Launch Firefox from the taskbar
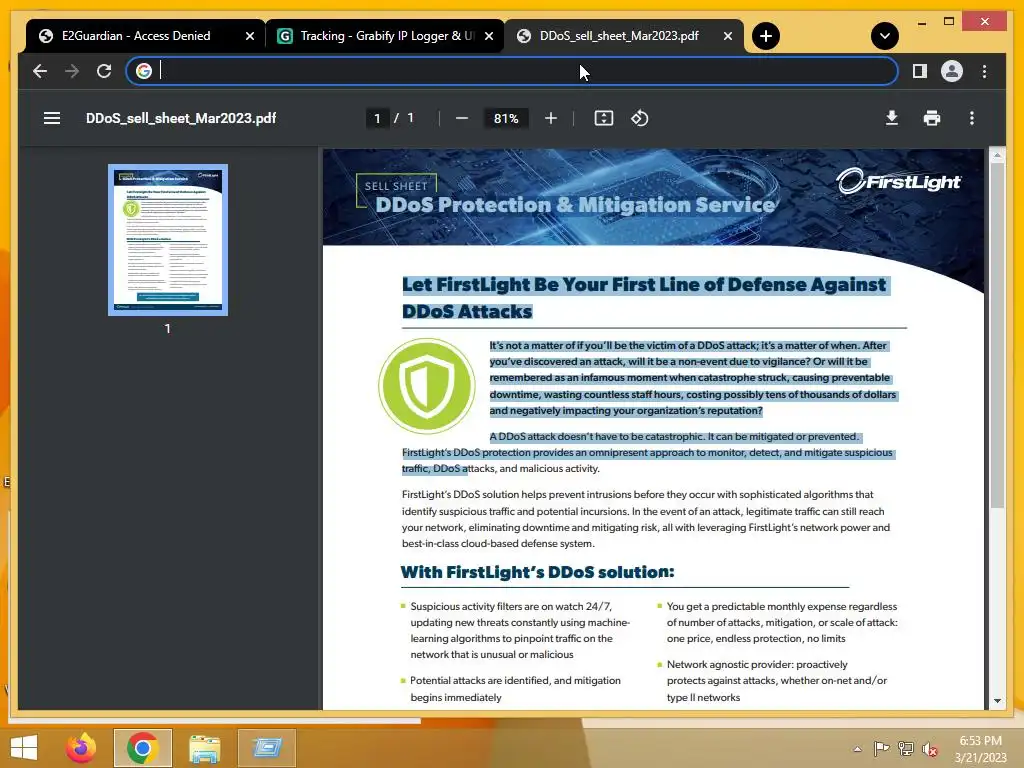 click(x=81, y=748)
